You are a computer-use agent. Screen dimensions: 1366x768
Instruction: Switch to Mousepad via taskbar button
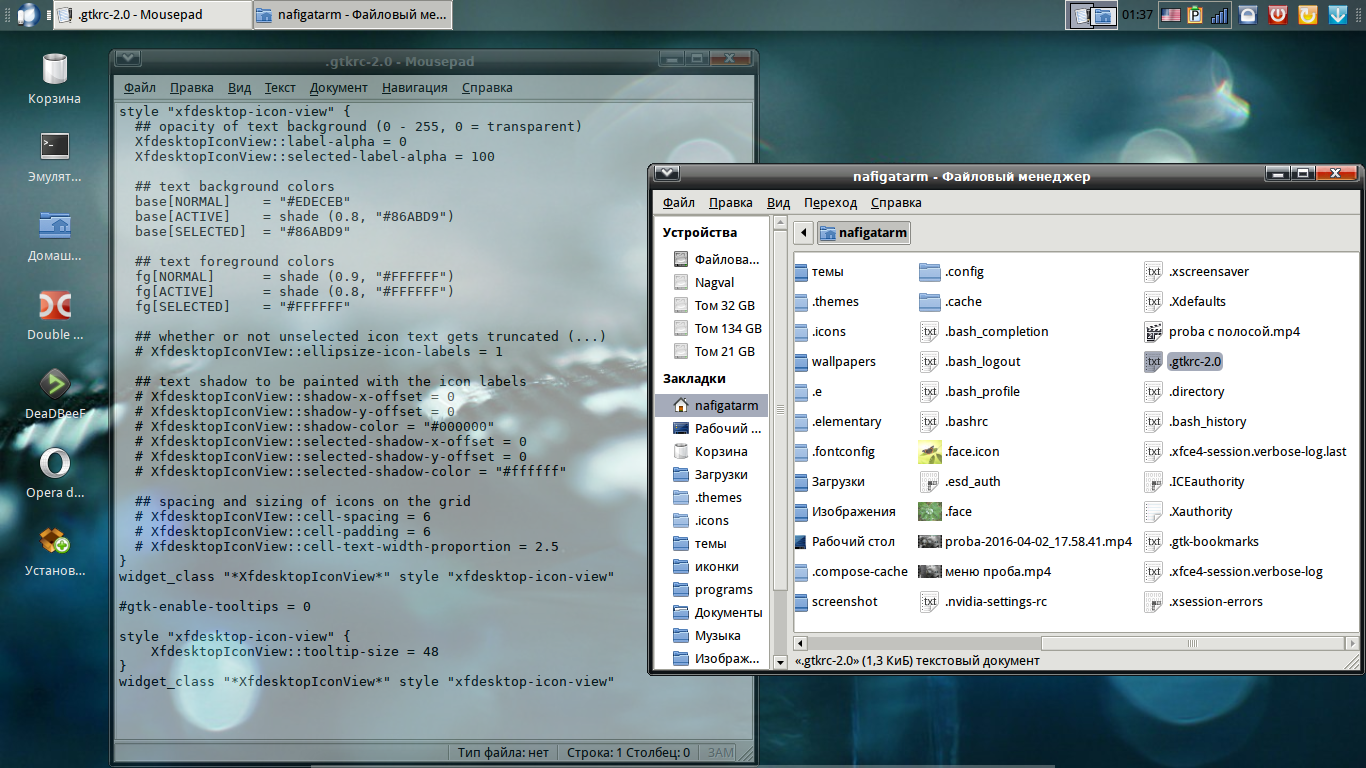152,15
